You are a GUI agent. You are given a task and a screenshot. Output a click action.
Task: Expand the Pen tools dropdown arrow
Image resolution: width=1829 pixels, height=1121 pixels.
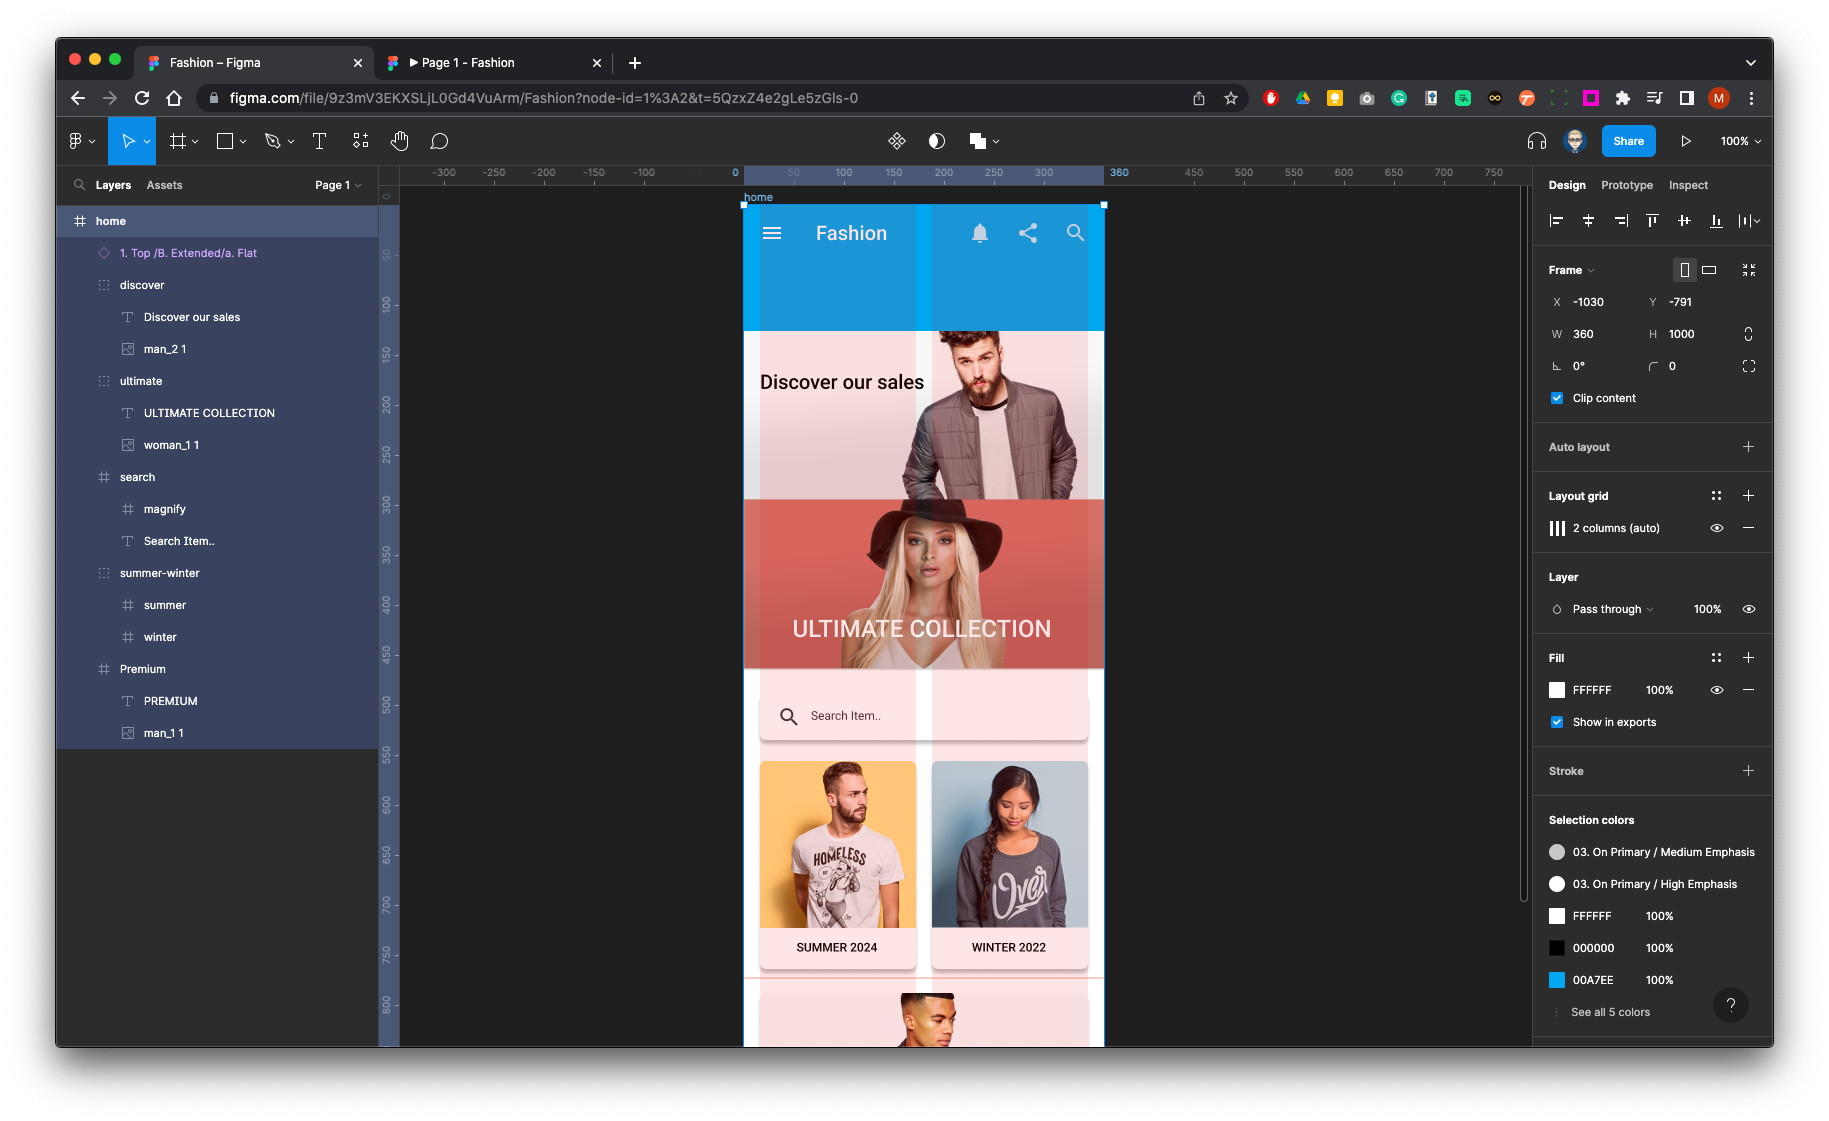pyautogui.click(x=291, y=142)
